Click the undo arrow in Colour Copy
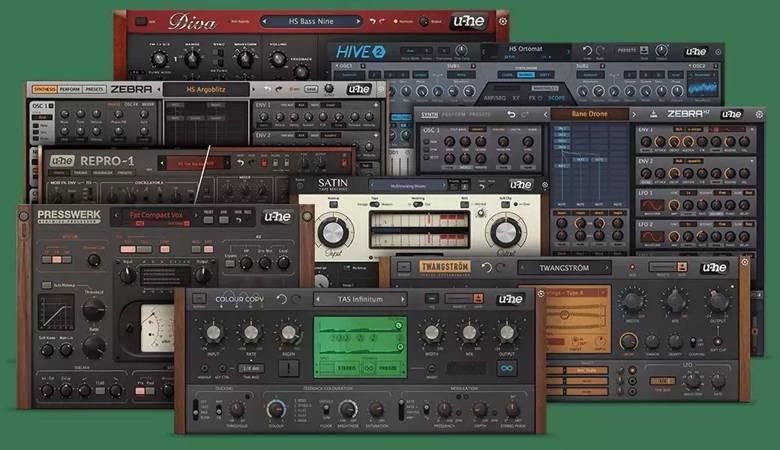 [282, 299]
